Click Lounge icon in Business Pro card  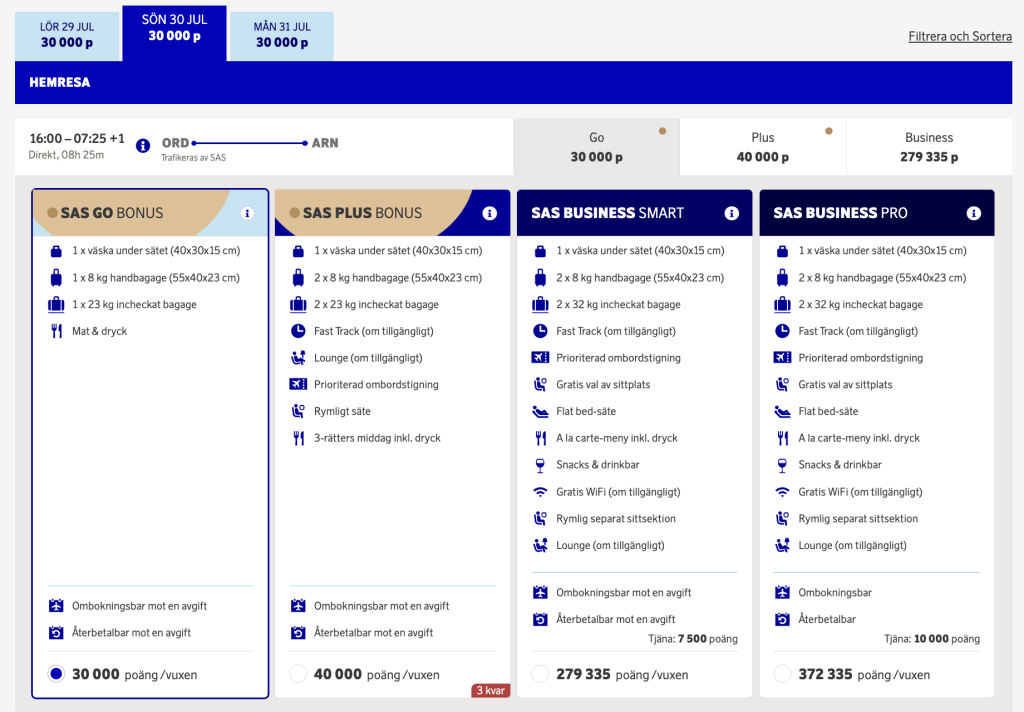(782, 545)
